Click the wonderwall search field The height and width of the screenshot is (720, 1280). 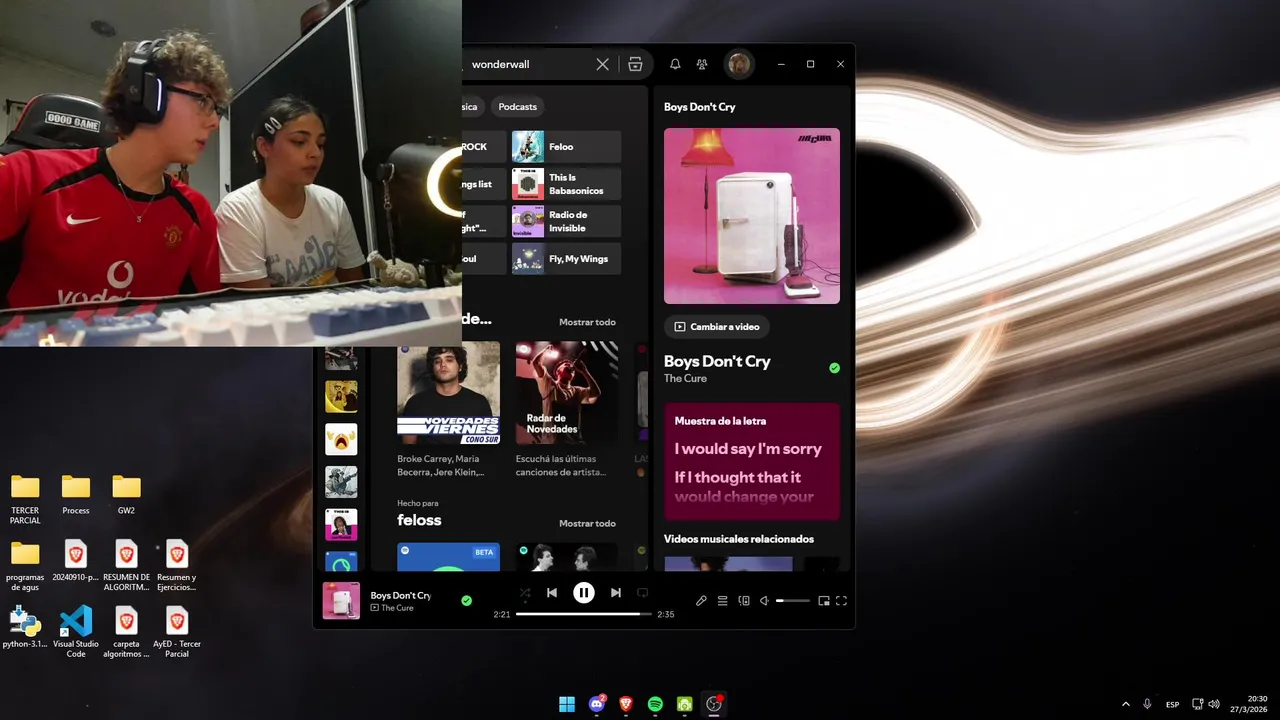coord(530,64)
